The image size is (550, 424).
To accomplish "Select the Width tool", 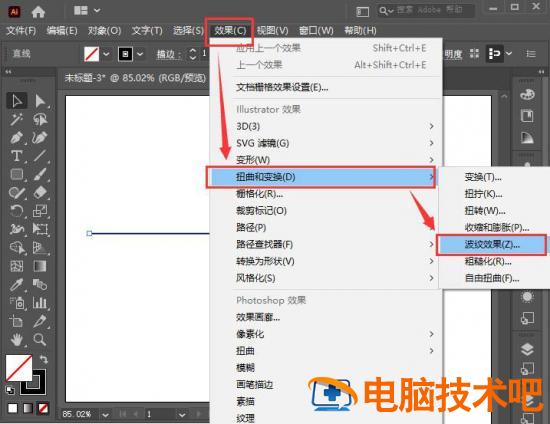I will click(16, 229).
